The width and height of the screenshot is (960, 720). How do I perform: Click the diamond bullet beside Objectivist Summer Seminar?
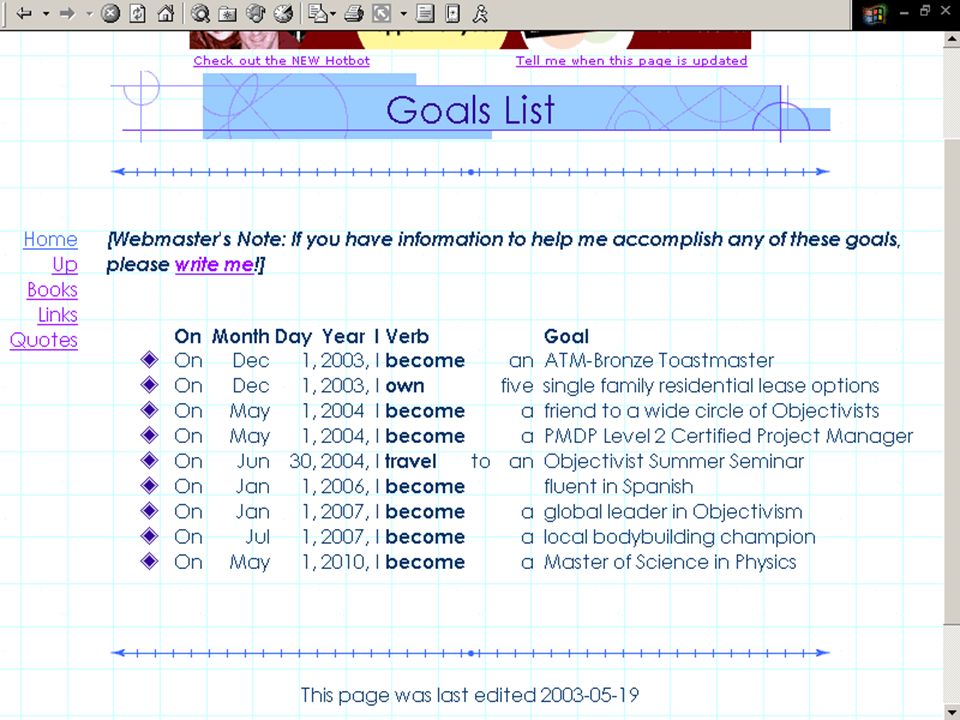149,460
